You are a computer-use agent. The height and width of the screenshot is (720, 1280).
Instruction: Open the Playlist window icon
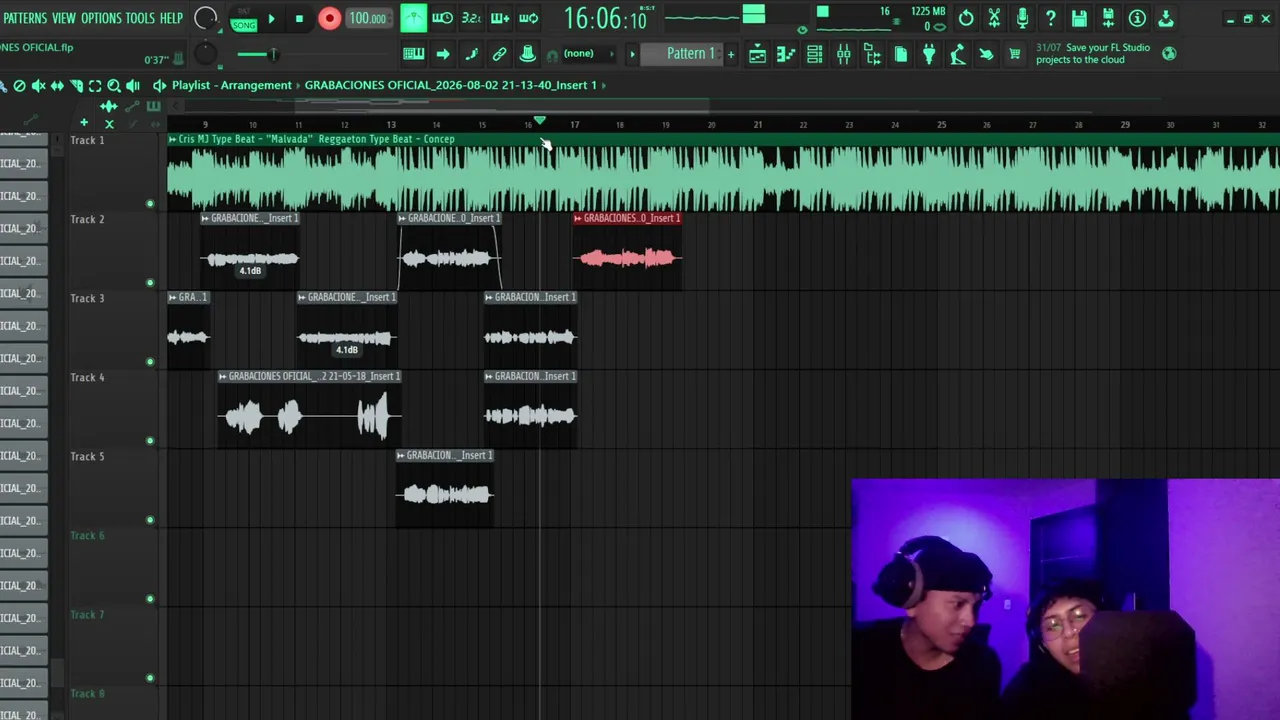(x=757, y=54)
